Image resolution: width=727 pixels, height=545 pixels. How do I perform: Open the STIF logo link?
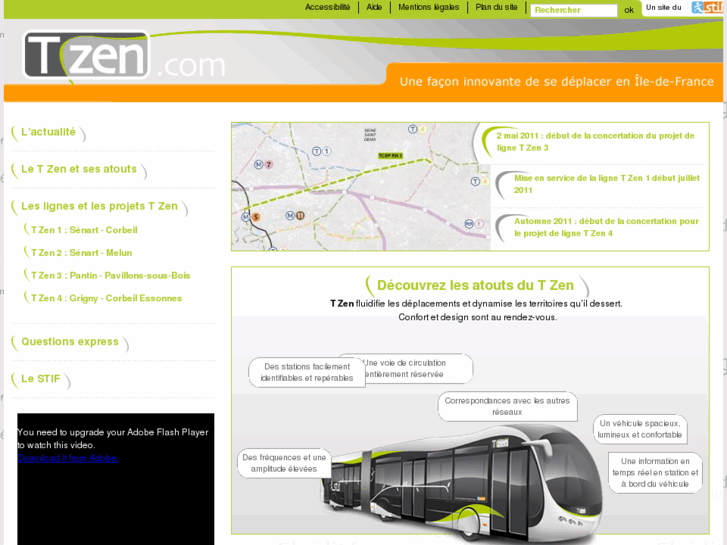click(x=707, y=7)
